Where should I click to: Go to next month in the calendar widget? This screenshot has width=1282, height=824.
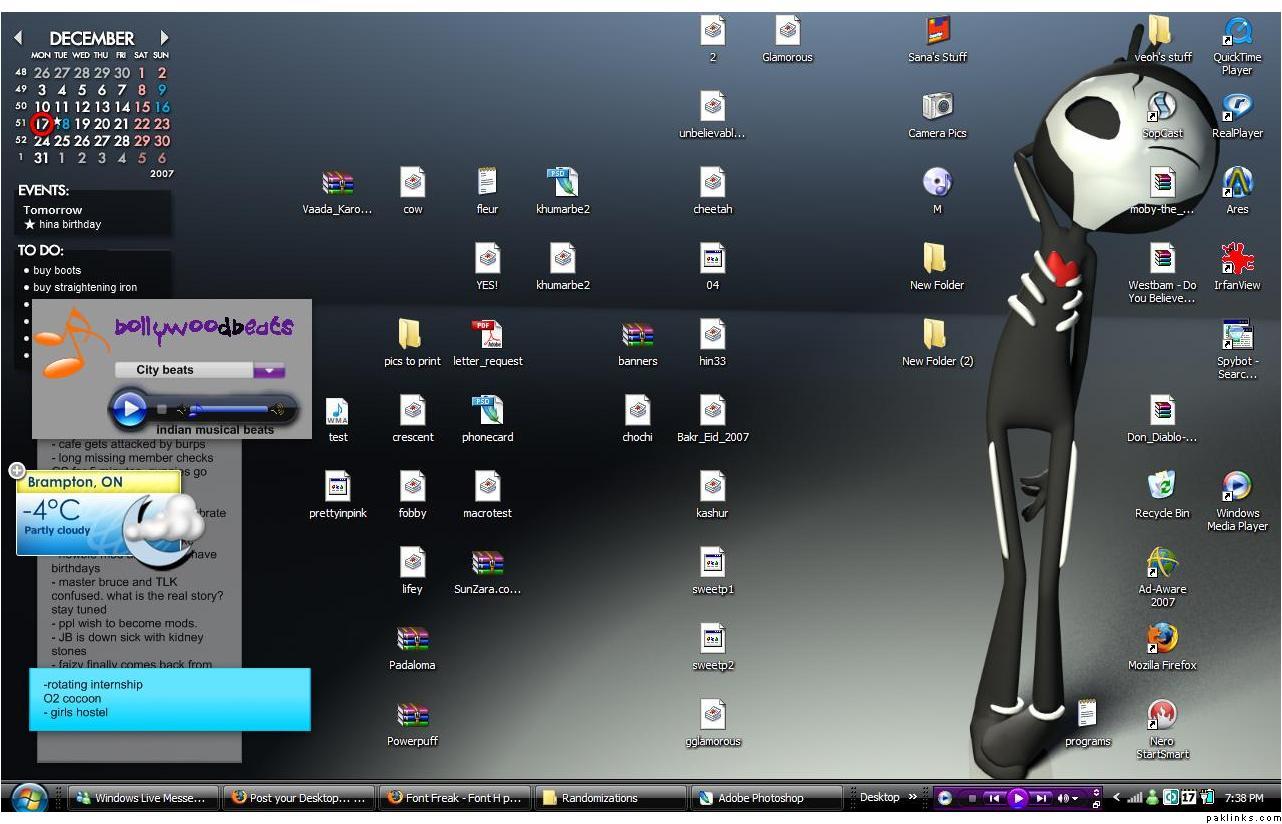pyautogui.click(x=165, y=38)
